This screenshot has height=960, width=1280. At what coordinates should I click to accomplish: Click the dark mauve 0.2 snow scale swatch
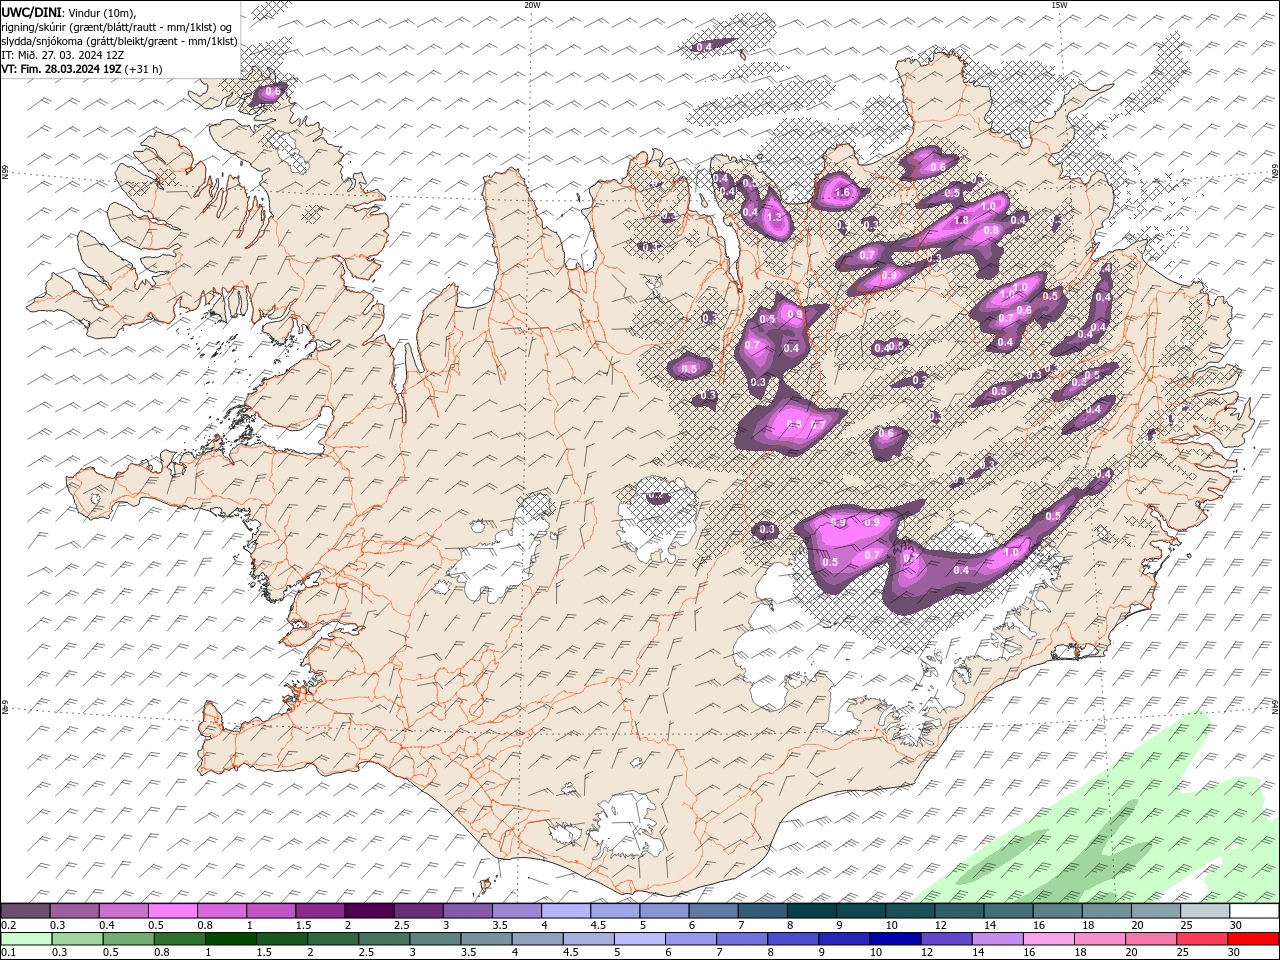click(x=25, y=911)
